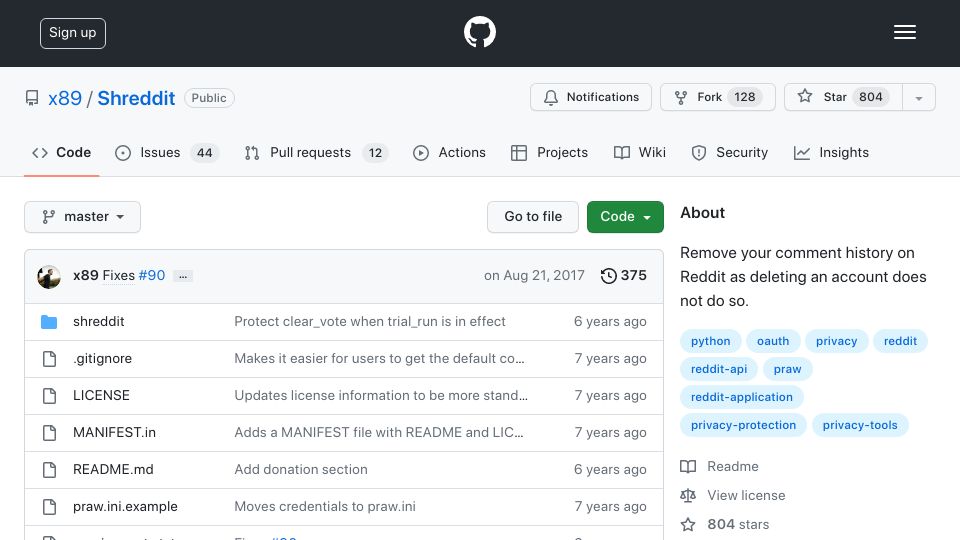Click the Projects table icon

[519, 152]
